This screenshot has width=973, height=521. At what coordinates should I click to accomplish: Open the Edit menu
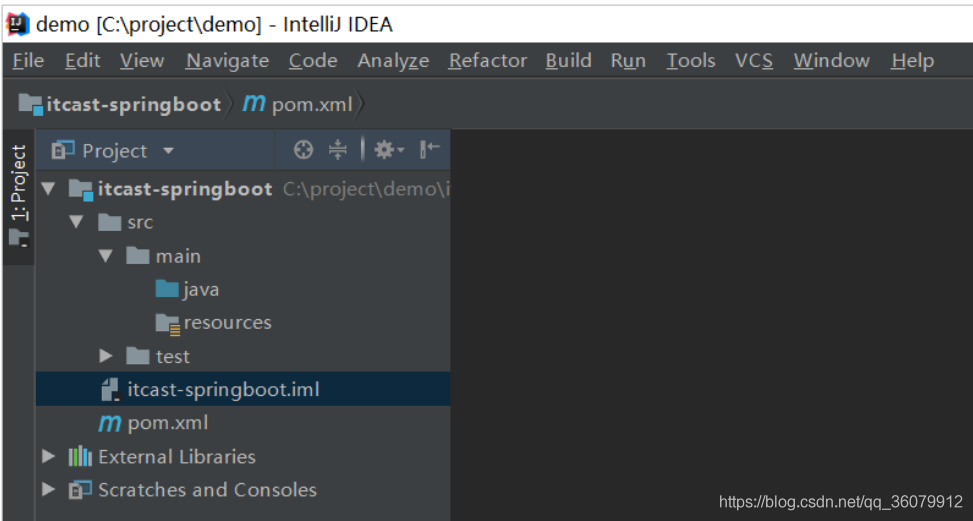tap(83, 60)
